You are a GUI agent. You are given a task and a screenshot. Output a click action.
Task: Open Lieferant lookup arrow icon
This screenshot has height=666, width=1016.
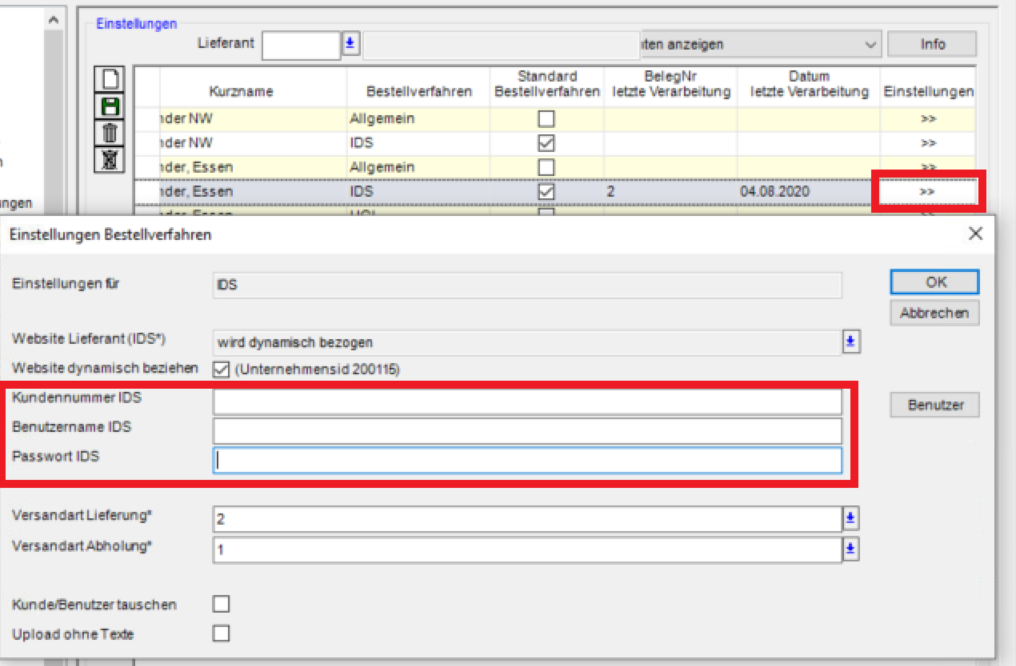tap(350, 43)
